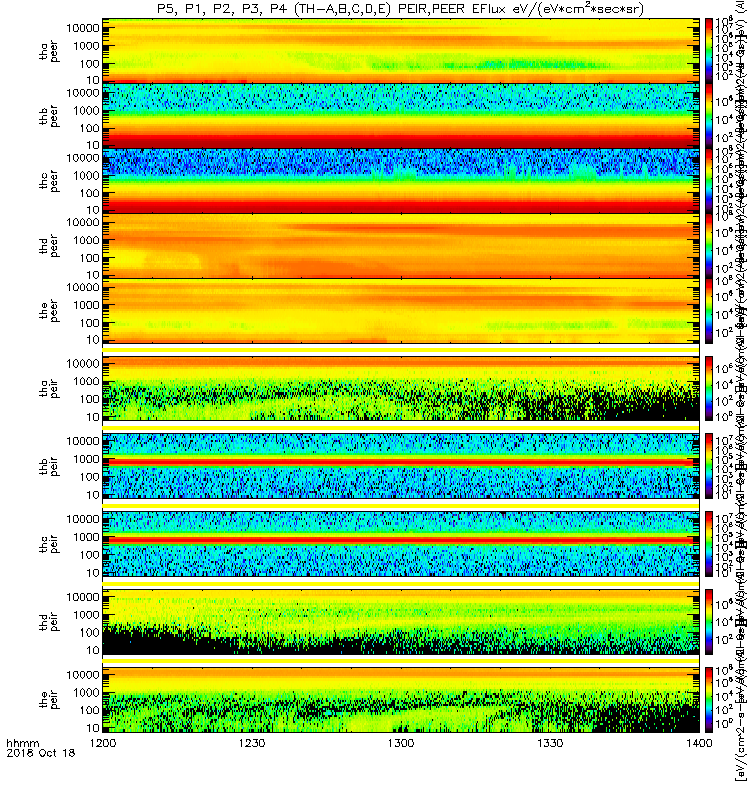
Task: Click the '100' tick label of thc peer panel
Action: (x=89, y=193)
